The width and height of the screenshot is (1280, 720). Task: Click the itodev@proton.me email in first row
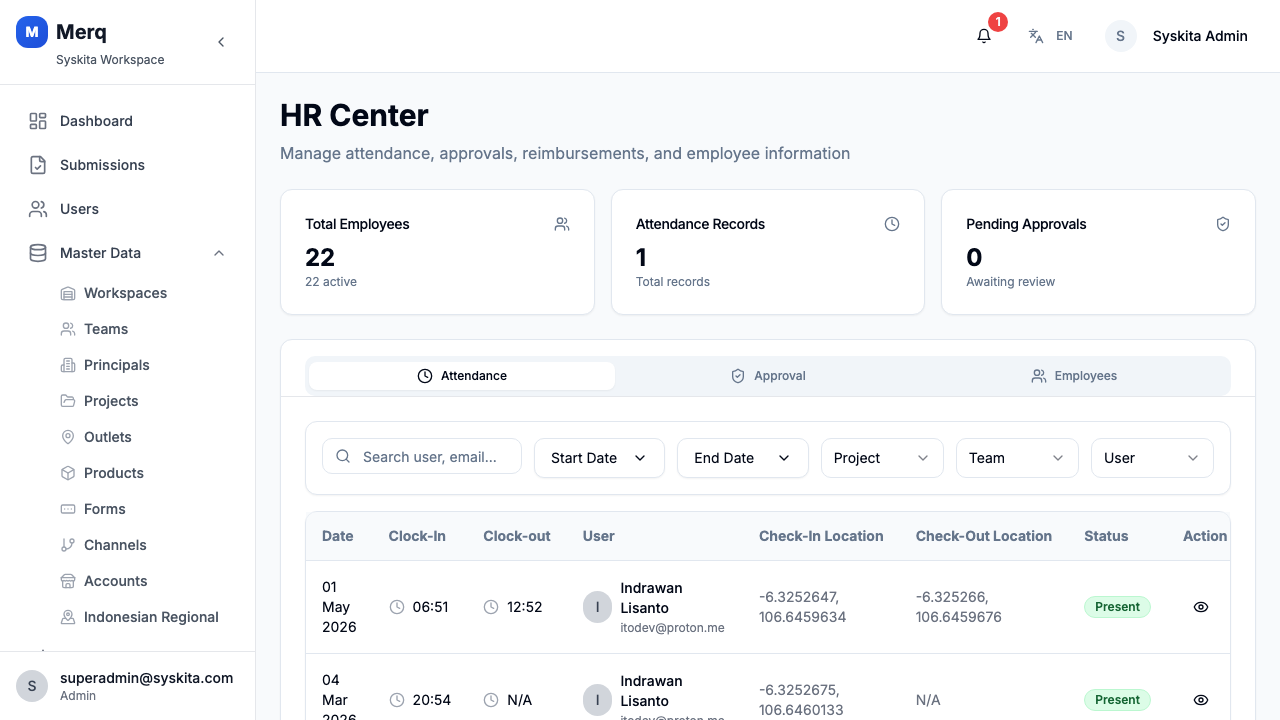672,628
